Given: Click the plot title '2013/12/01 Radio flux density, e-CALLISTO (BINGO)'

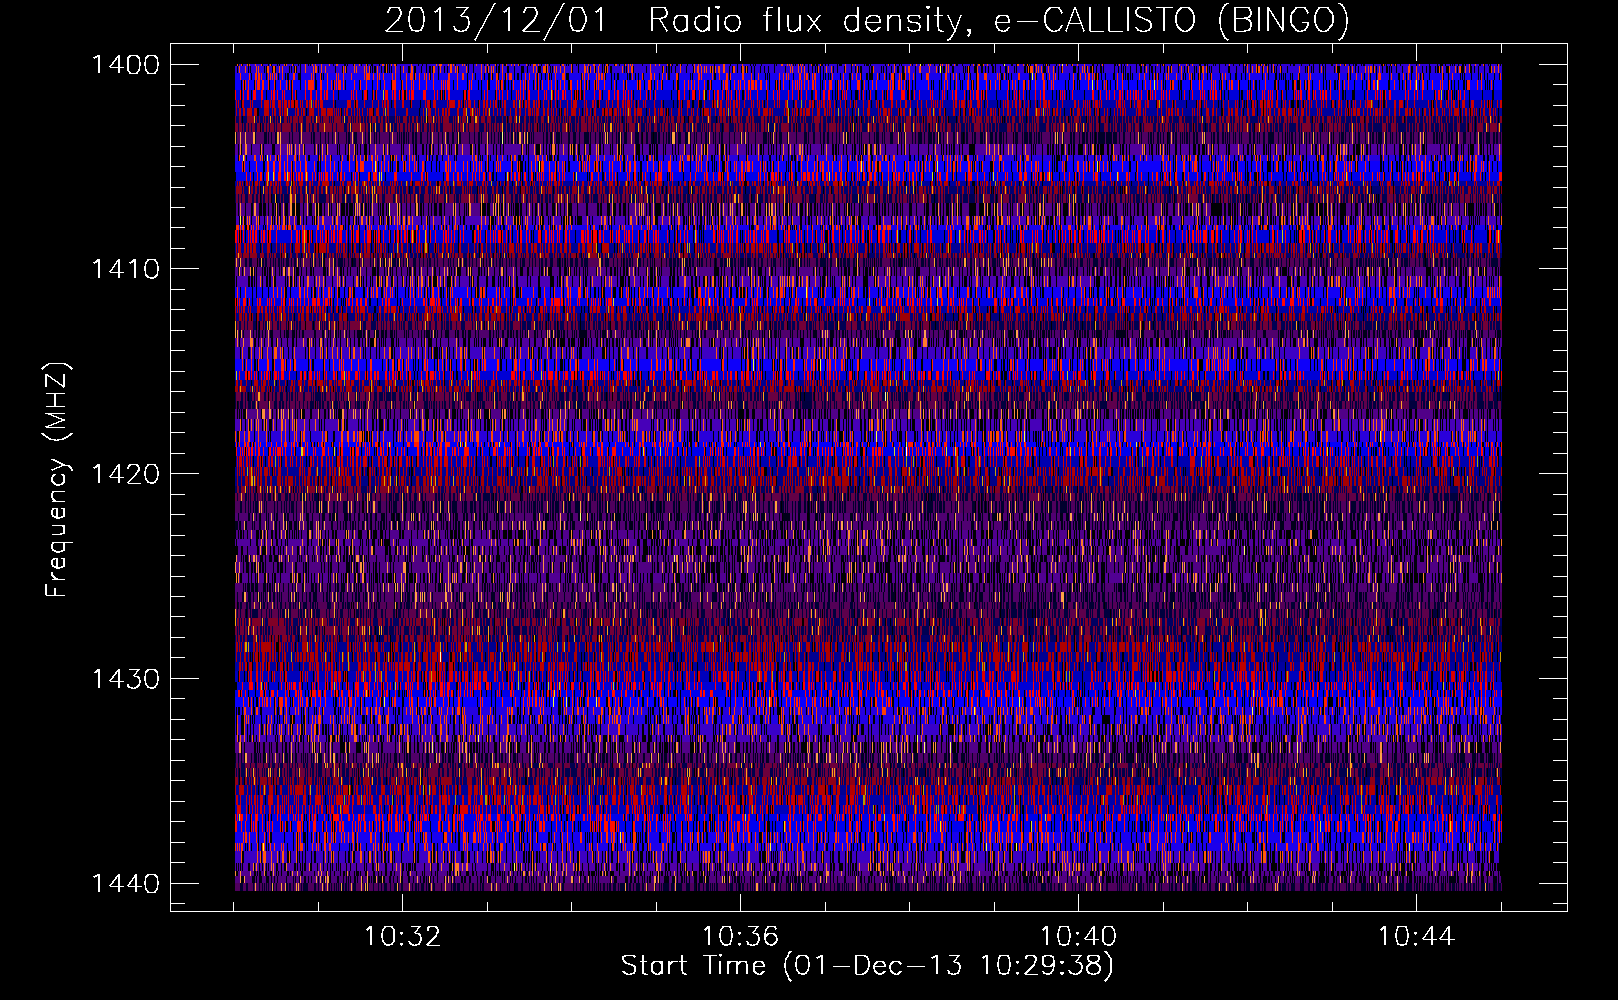Looking at the screenshot, I should [867, 21].
